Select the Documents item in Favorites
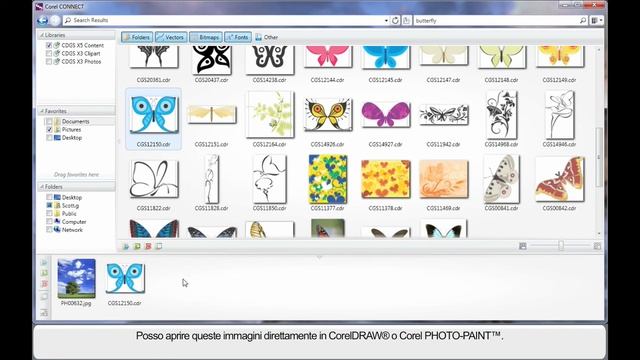The height and width of the screenshot is (360, 640). 76,122
